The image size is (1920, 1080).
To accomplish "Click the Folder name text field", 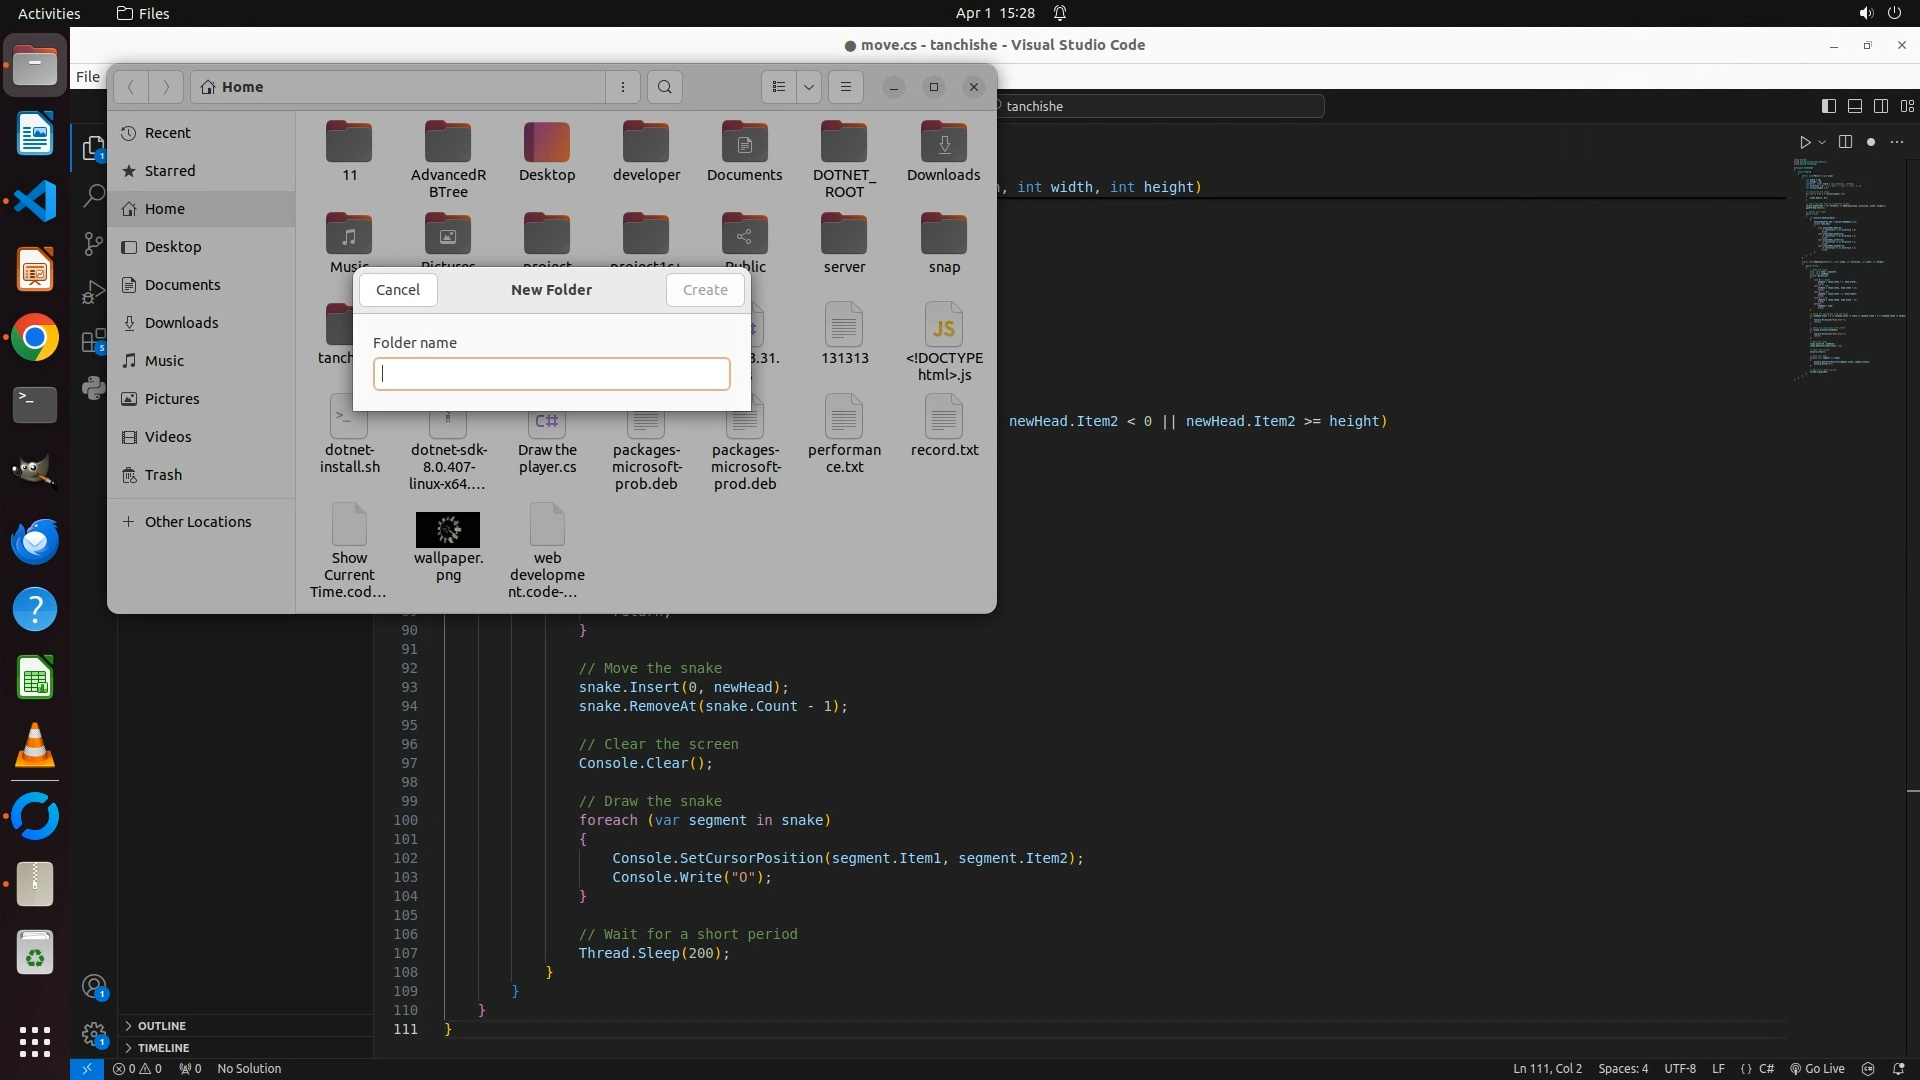I will click(551, 374).
